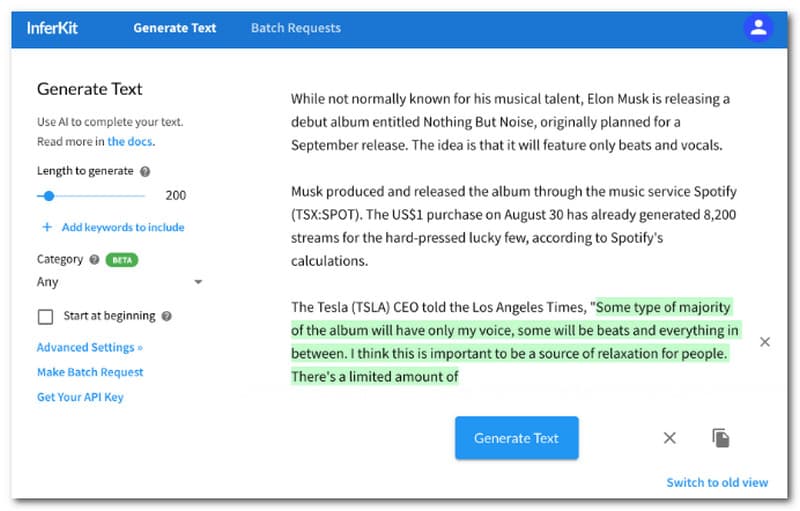Enable the Start at beginning checkbox
Image resolution: width=800 pixels, height=511 pixels.
coord(45,317)
